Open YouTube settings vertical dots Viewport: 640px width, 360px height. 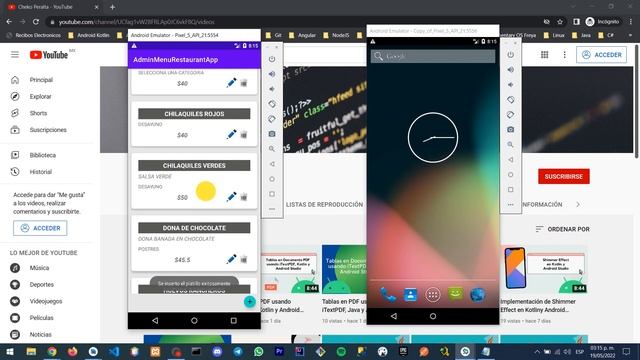point(564,55)
